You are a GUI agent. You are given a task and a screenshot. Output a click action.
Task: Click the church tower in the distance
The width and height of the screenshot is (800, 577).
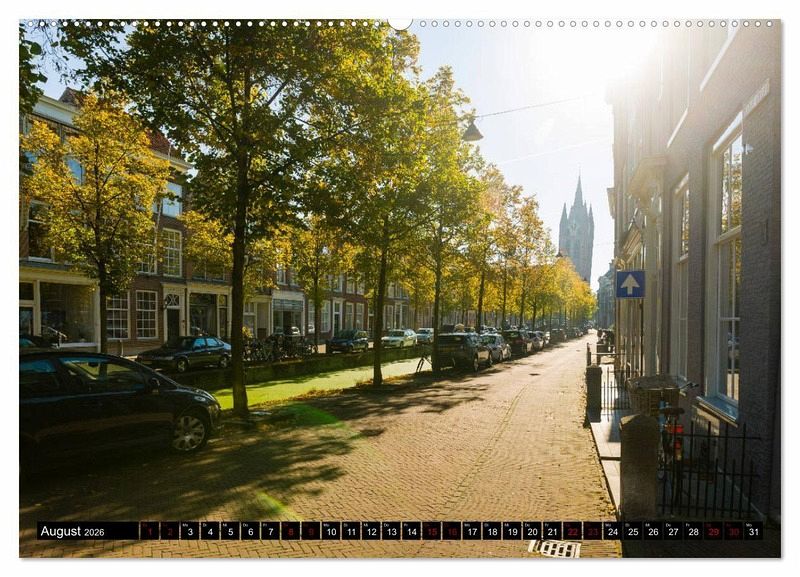click(x=576, y=232)
